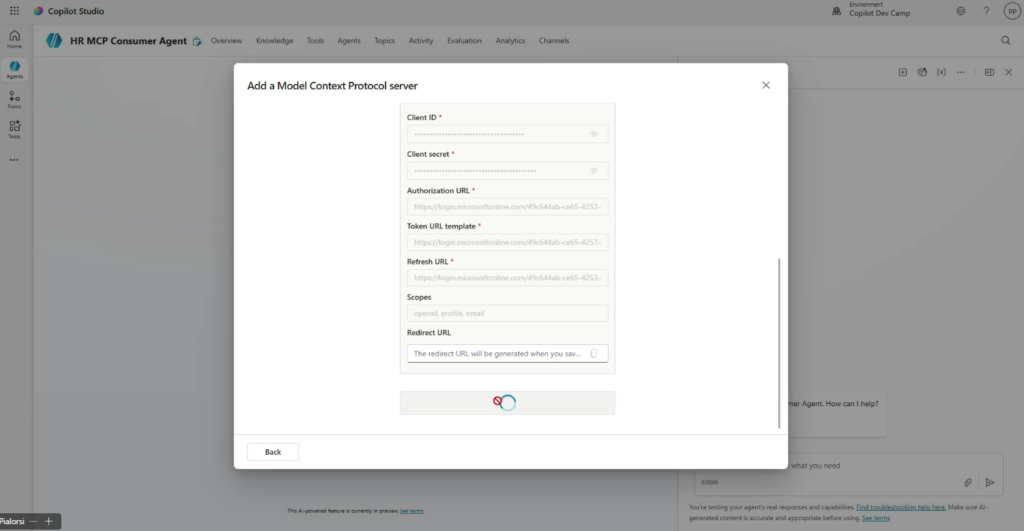This screenshot has width=1024, height=531.
Task: Focus the Refresh URL field
Action: (507, 278)
